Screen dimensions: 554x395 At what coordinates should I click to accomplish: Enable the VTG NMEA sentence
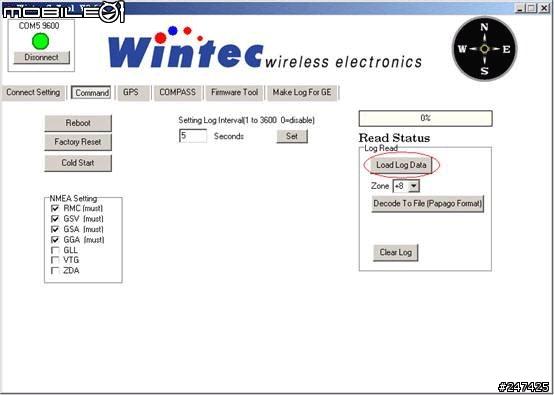pos(55,260)
